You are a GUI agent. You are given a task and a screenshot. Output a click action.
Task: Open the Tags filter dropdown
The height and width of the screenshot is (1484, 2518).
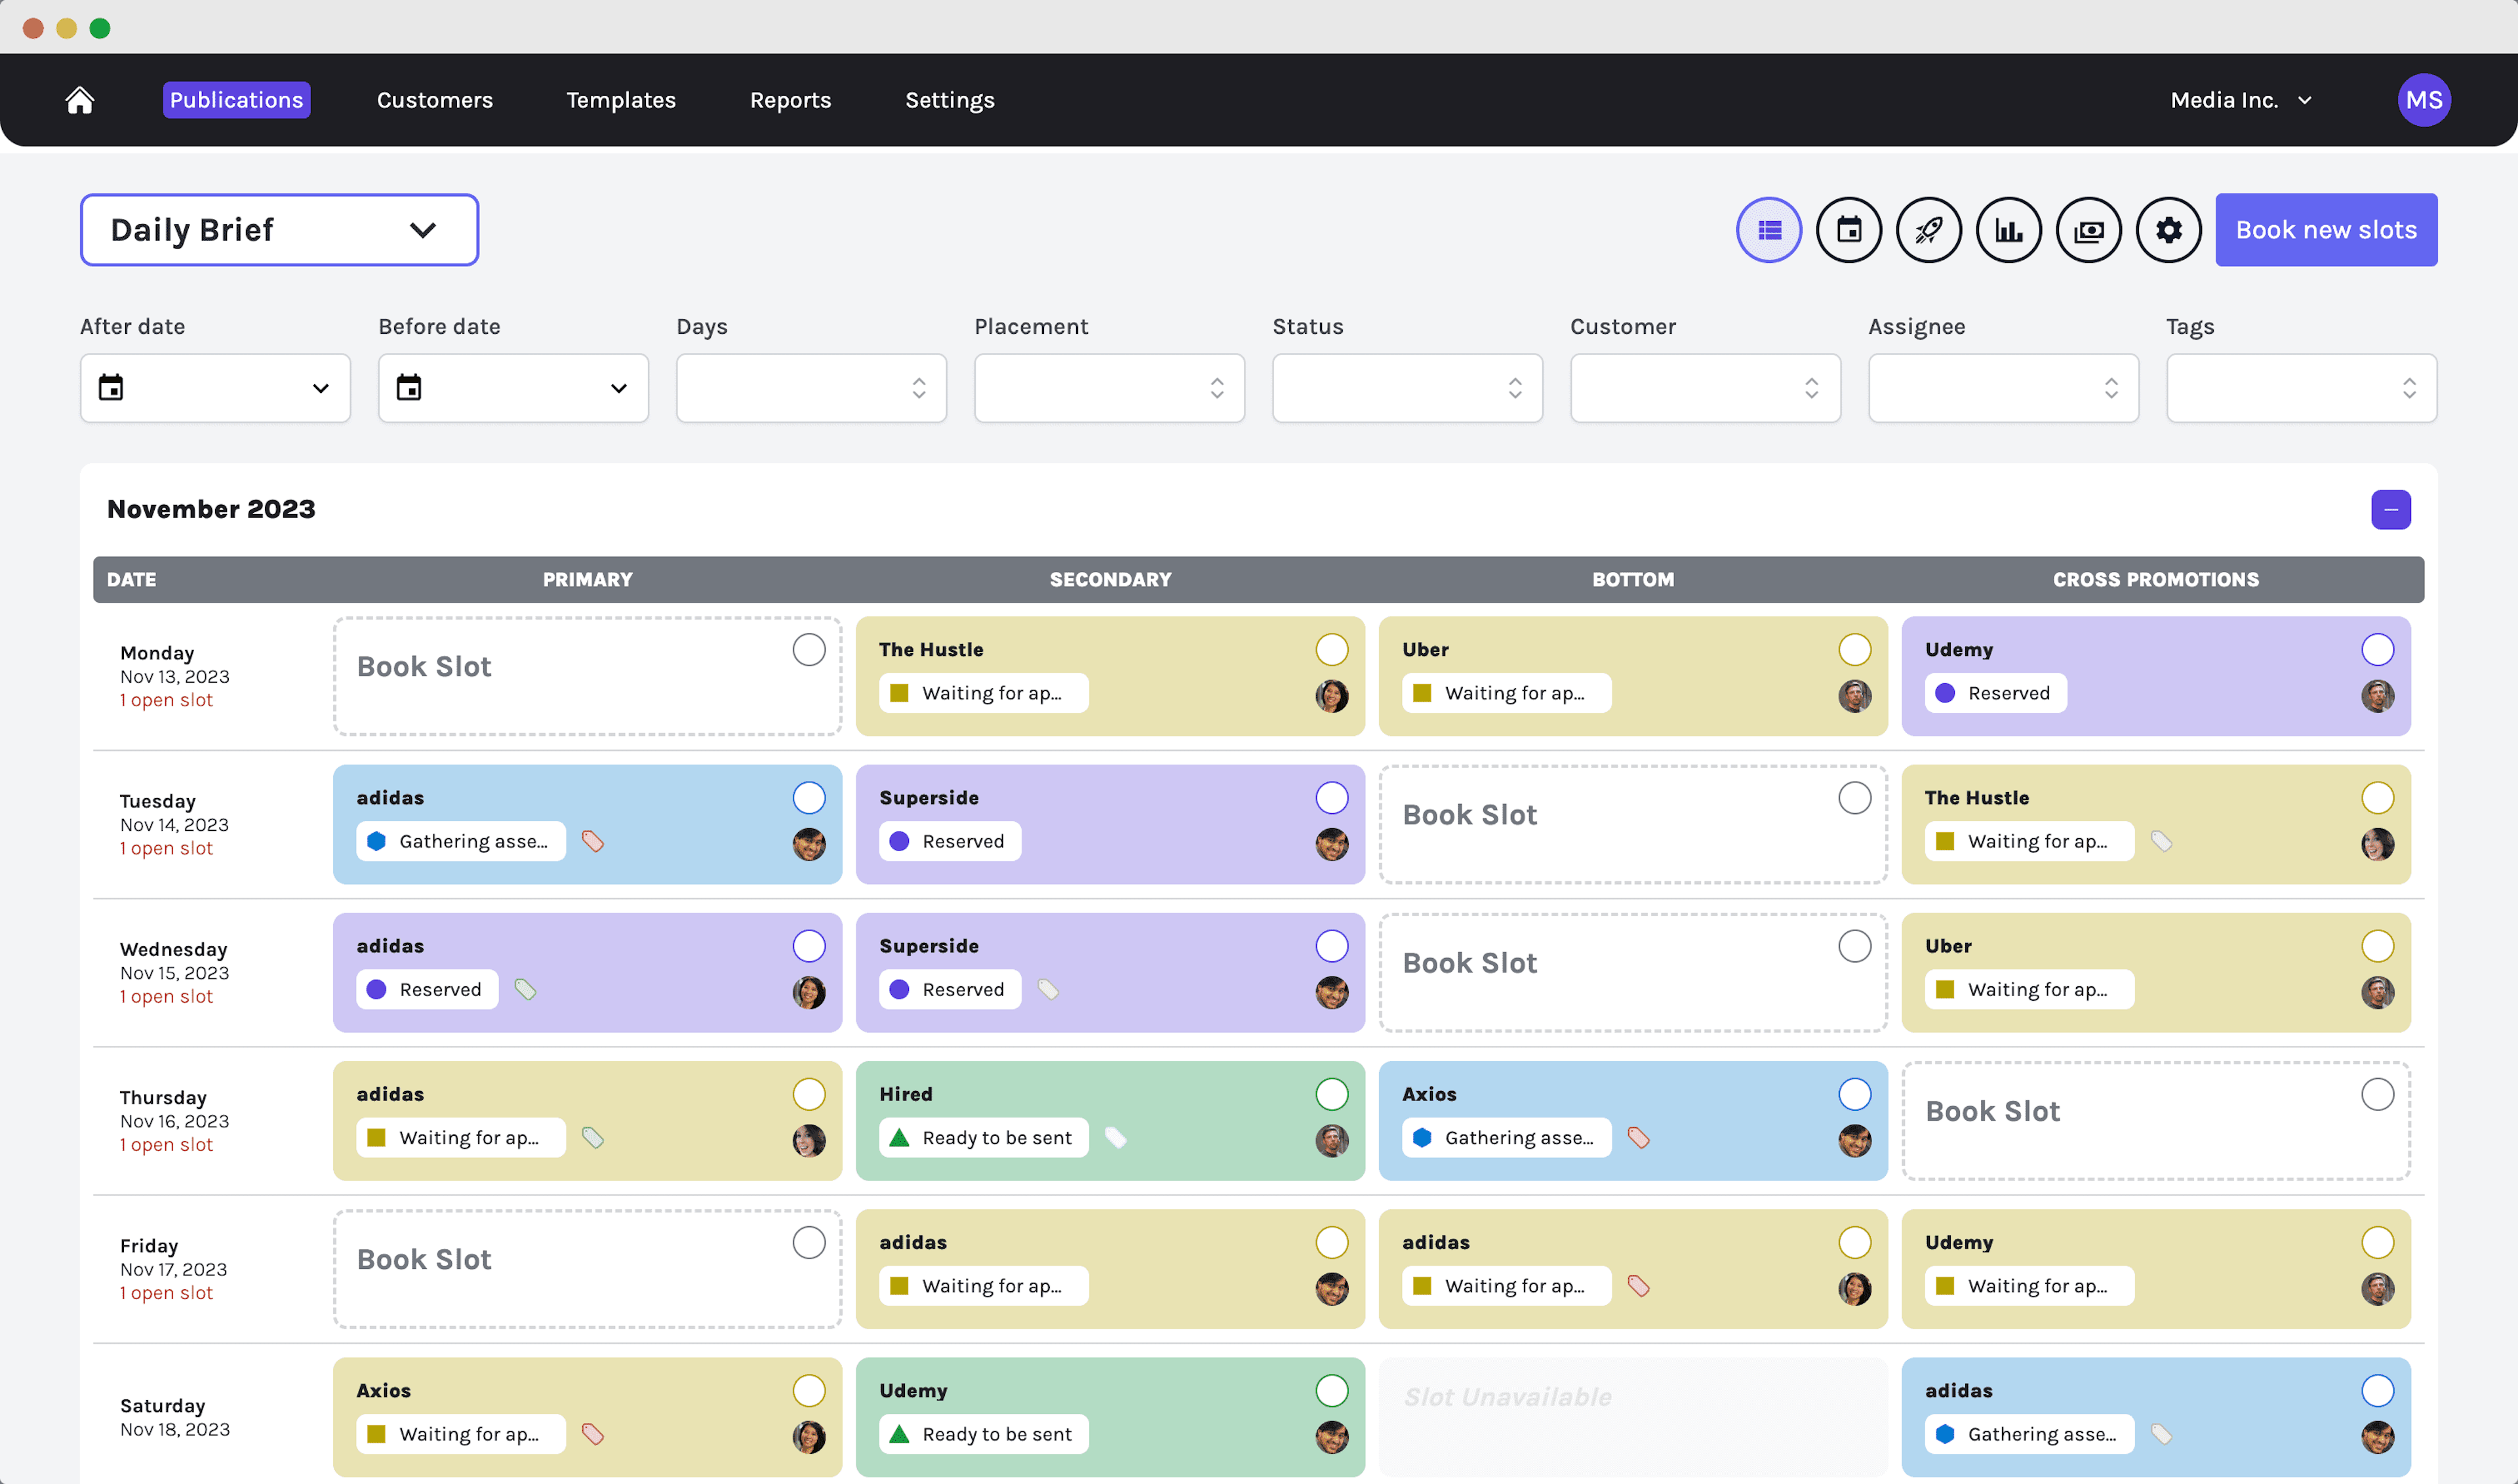pyautogui.click(x=2301, y=387)
